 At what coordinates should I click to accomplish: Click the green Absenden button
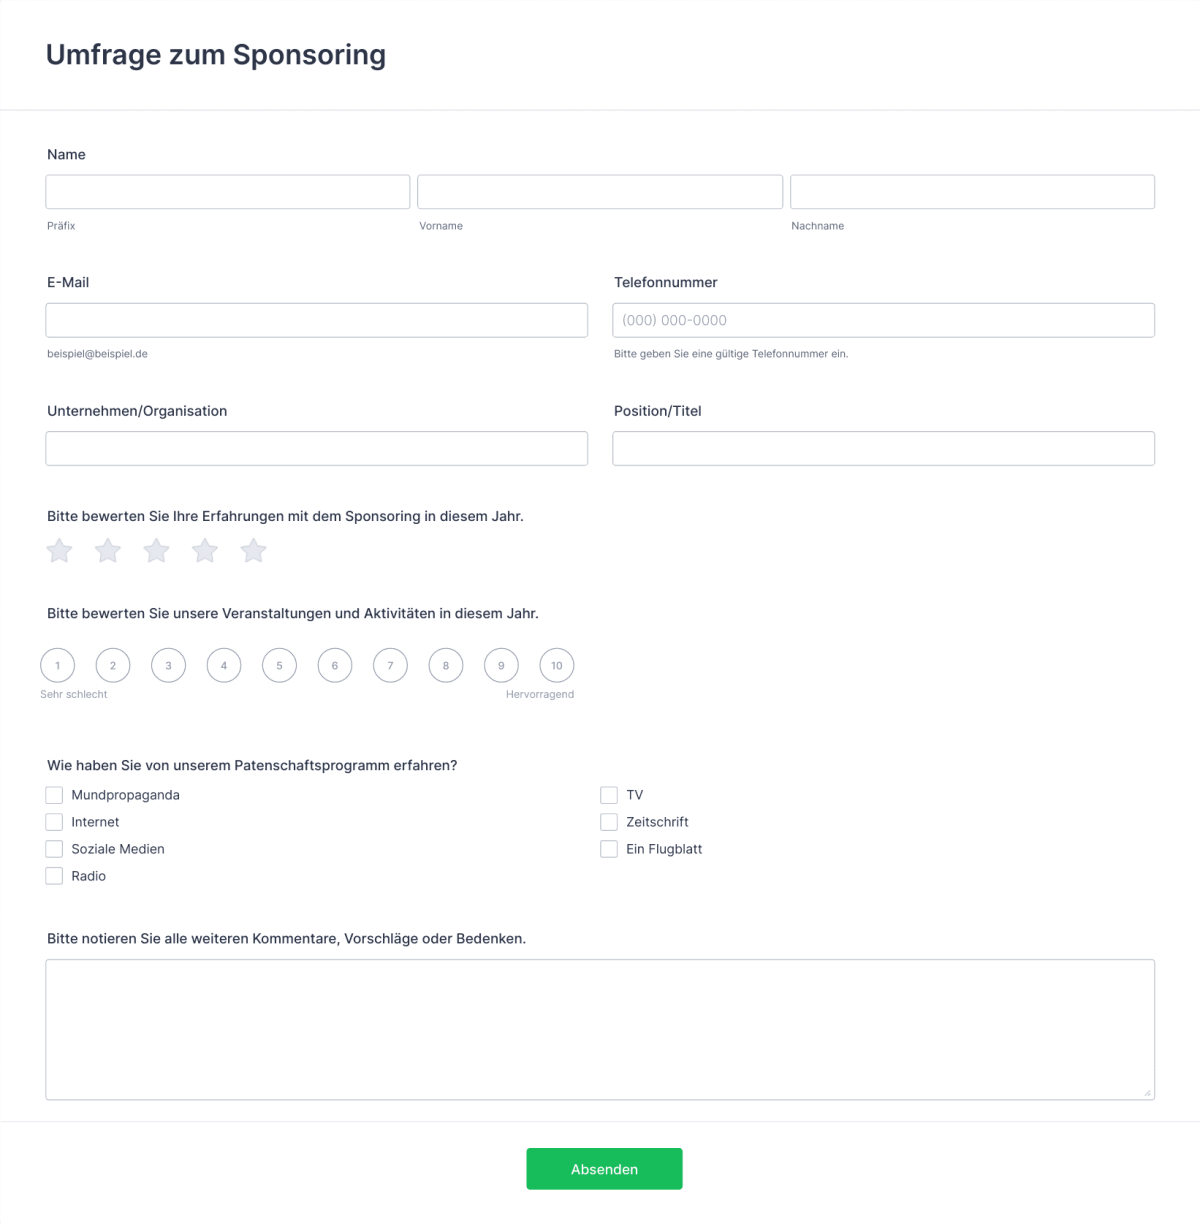click(x=604, y=1168)
